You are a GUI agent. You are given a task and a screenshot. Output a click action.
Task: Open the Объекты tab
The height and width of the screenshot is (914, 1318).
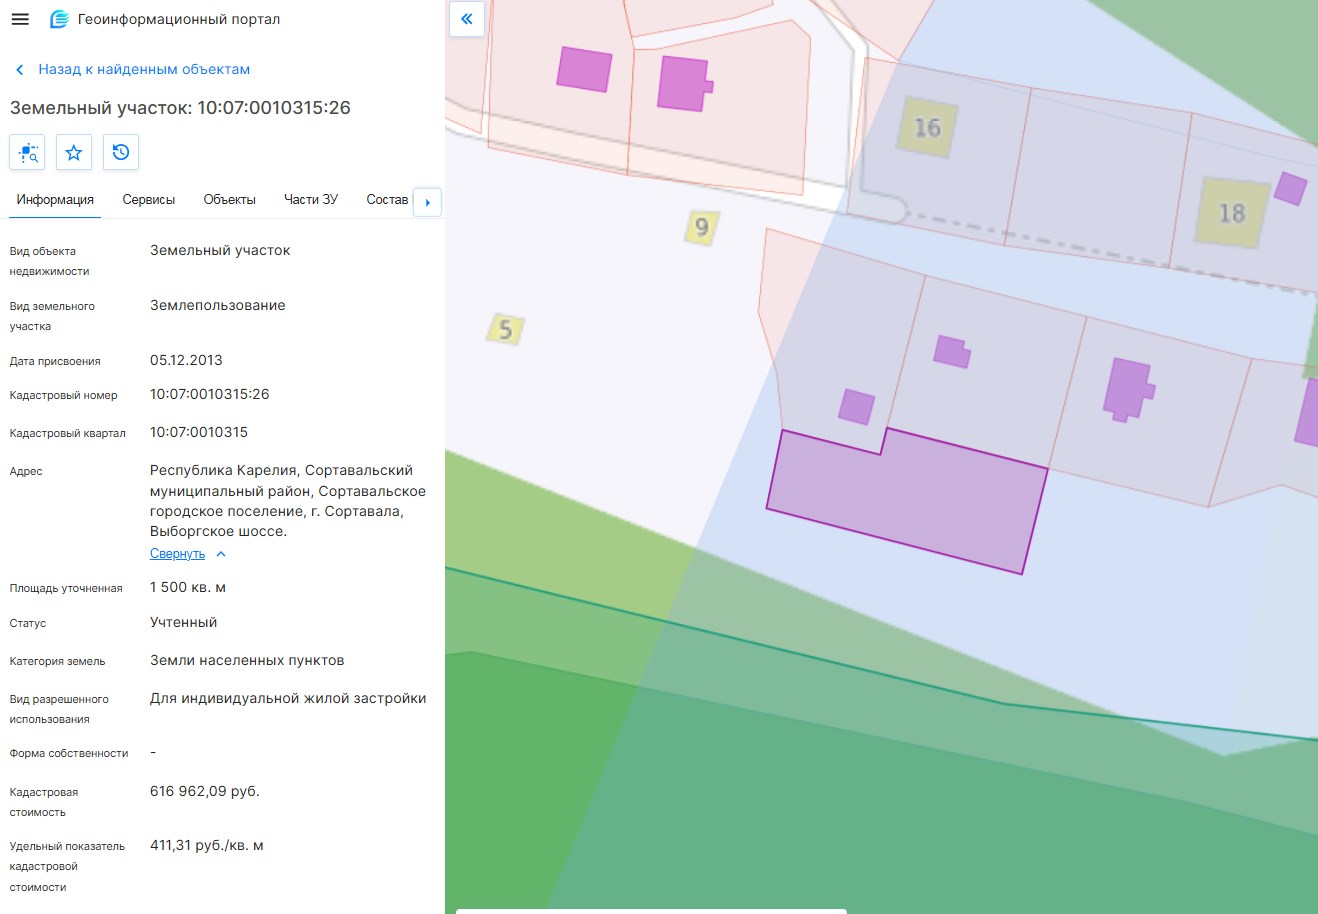coord(230,200)
